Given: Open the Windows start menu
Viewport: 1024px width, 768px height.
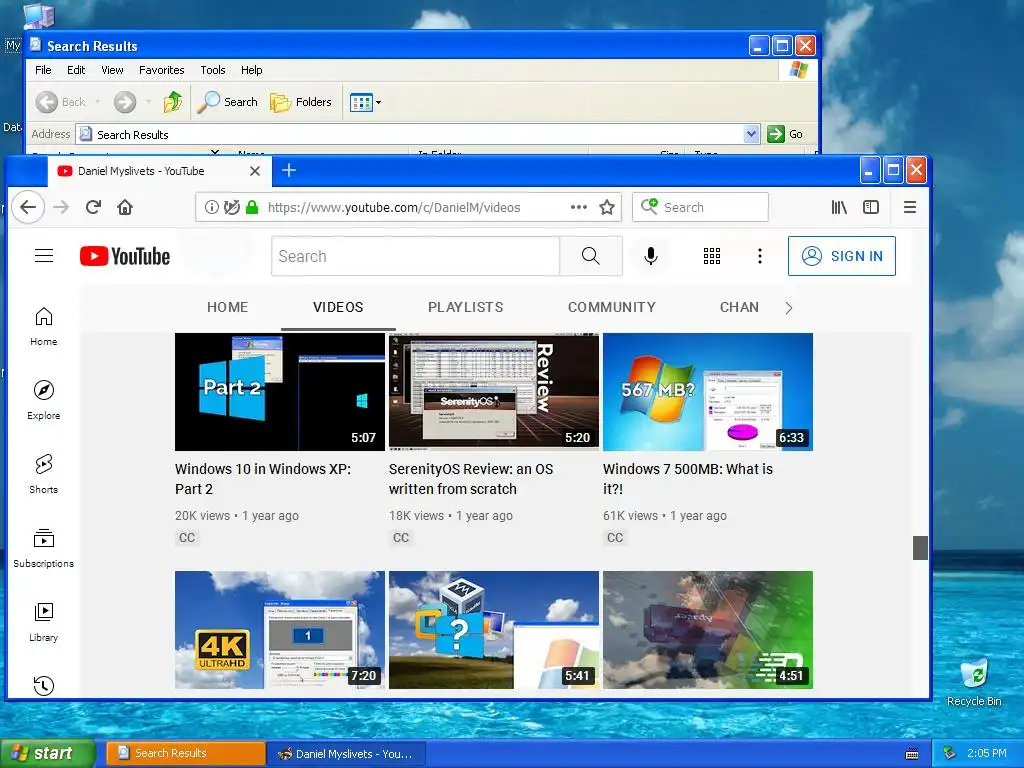Looking at the screenshot, I should click(48, 753).
